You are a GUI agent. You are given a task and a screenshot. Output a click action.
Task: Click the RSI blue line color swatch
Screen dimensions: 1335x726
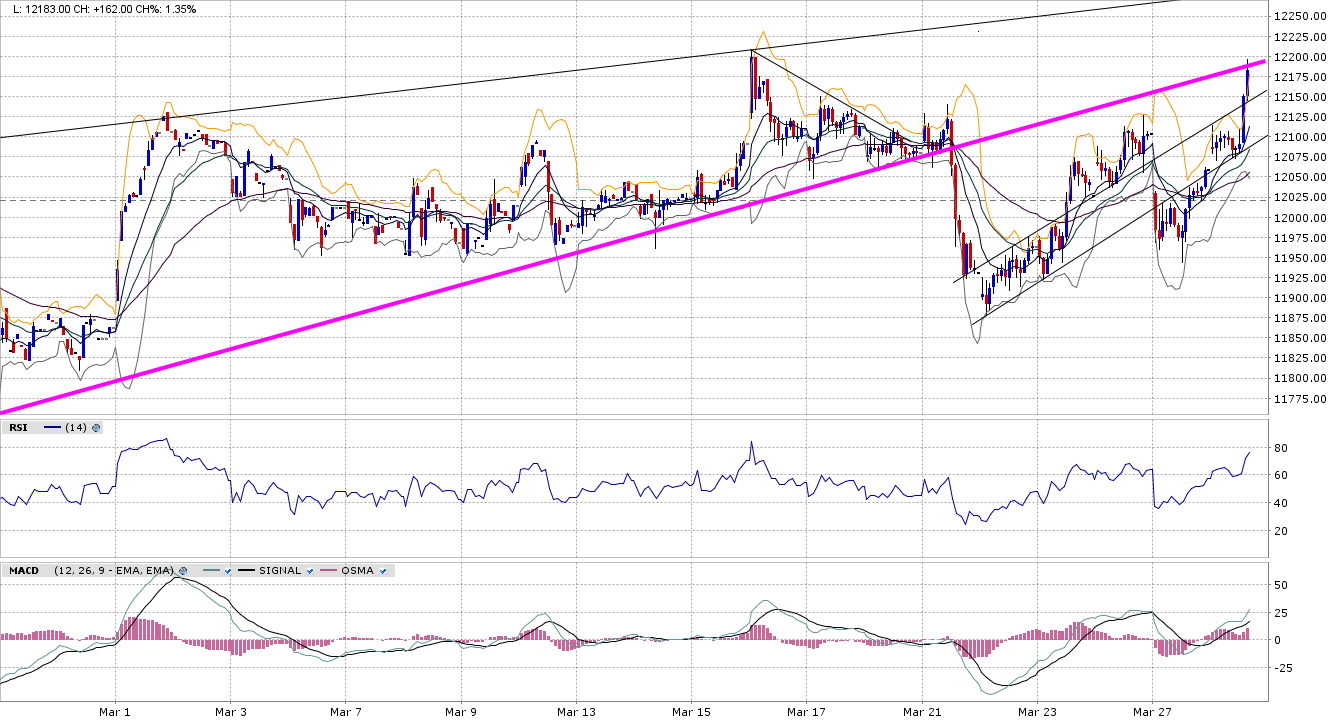(x=52, y=428)
